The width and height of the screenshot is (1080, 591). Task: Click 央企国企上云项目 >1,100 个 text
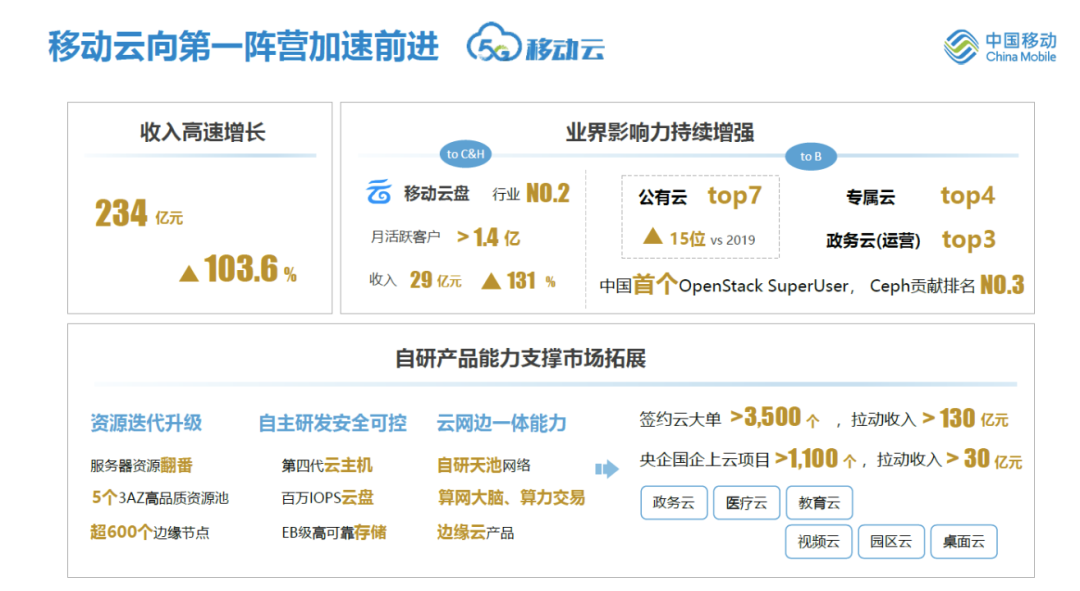pyautogui.click(x=748, y=459)
